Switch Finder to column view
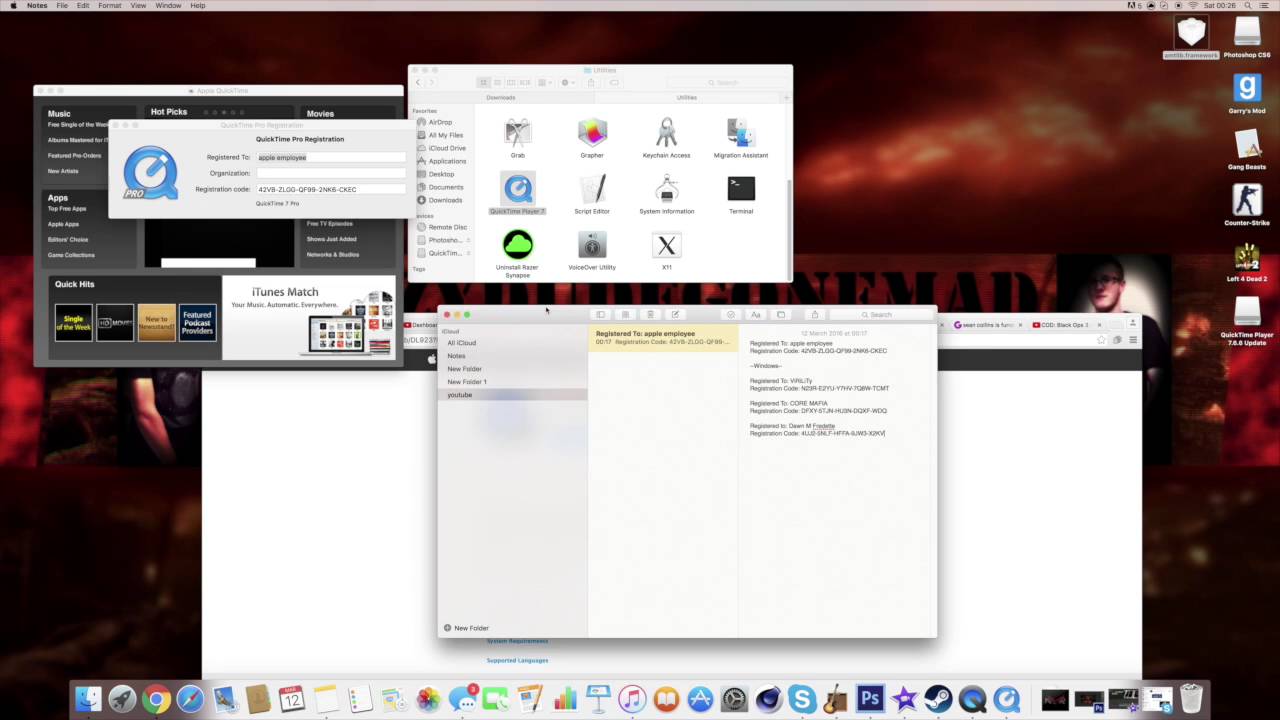 point(511,82)
